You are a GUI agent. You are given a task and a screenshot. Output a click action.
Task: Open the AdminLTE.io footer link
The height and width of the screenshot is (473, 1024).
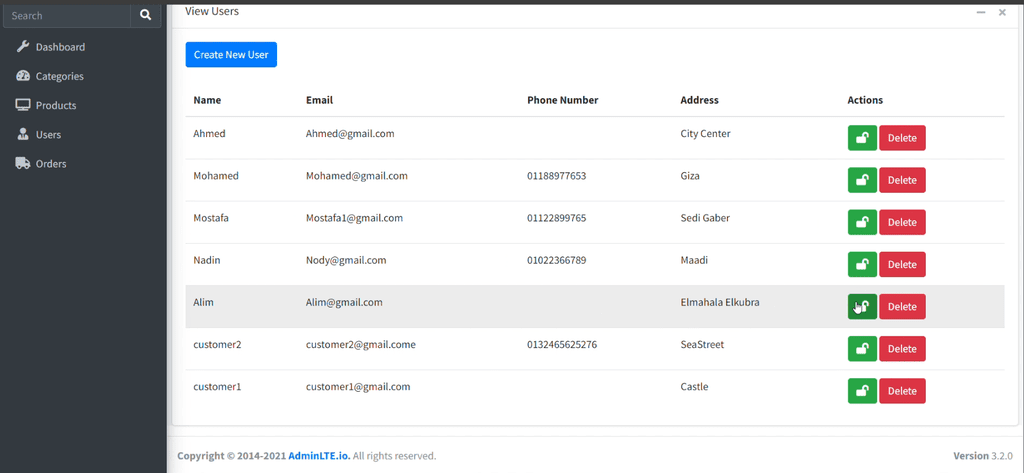[319, 456]
